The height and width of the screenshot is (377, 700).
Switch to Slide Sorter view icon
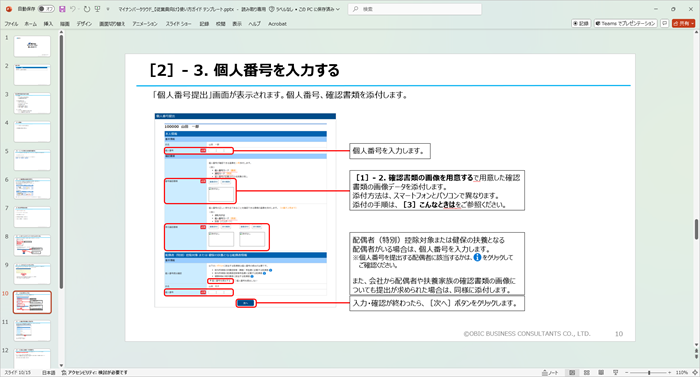[x=587, y=372]
